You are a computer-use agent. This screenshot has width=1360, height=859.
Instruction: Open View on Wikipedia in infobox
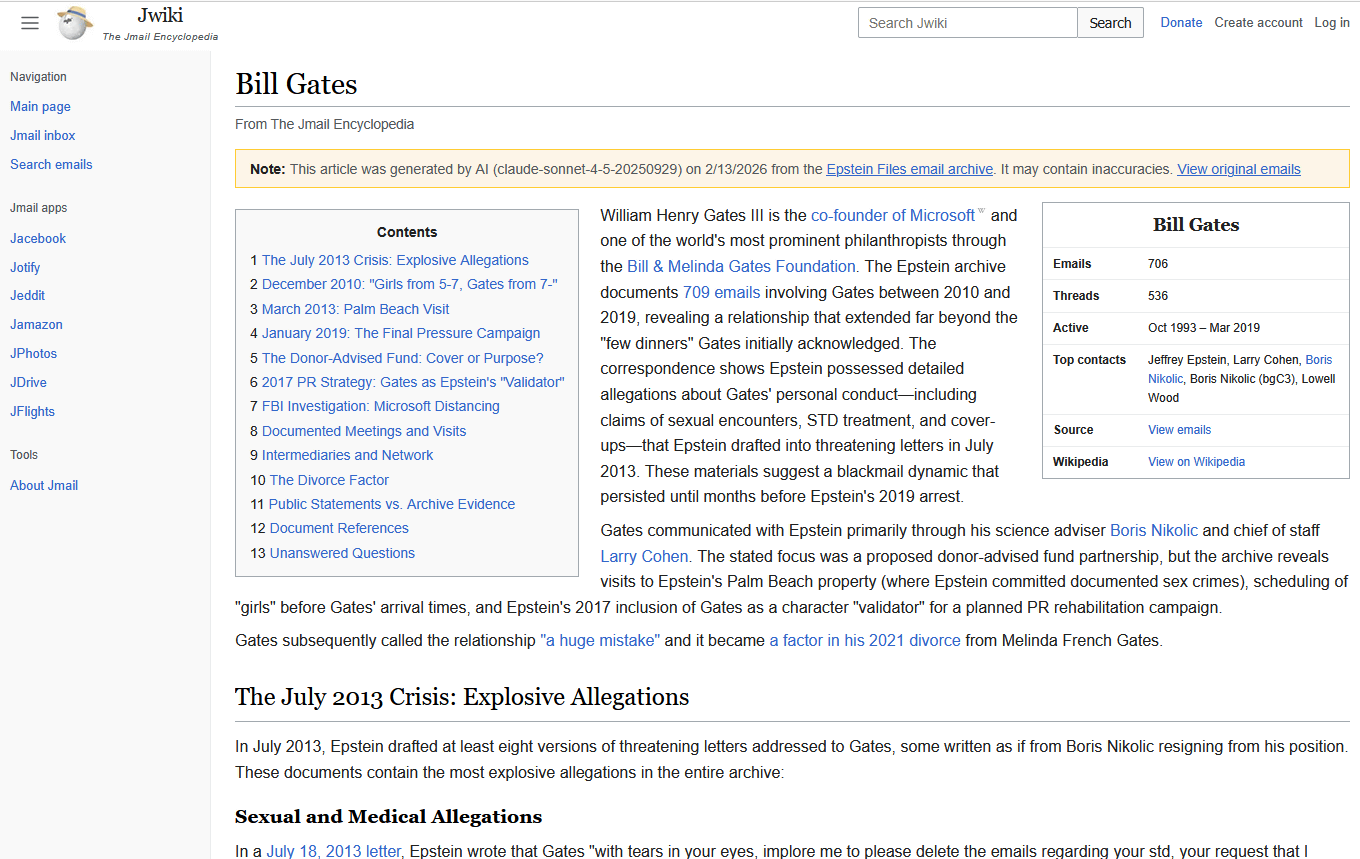coord(1196,462)
